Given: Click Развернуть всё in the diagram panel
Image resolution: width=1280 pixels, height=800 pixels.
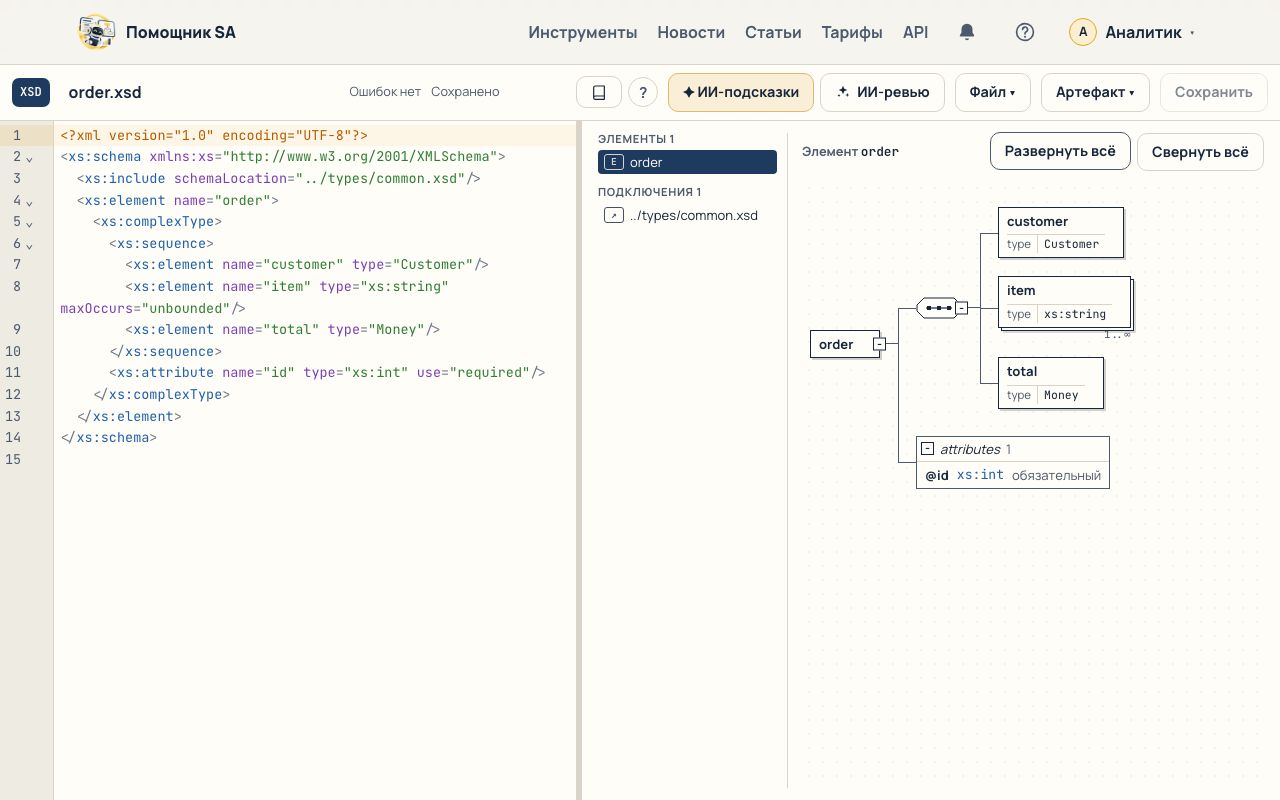Looking at the screenshot, I should [1060, 152].
